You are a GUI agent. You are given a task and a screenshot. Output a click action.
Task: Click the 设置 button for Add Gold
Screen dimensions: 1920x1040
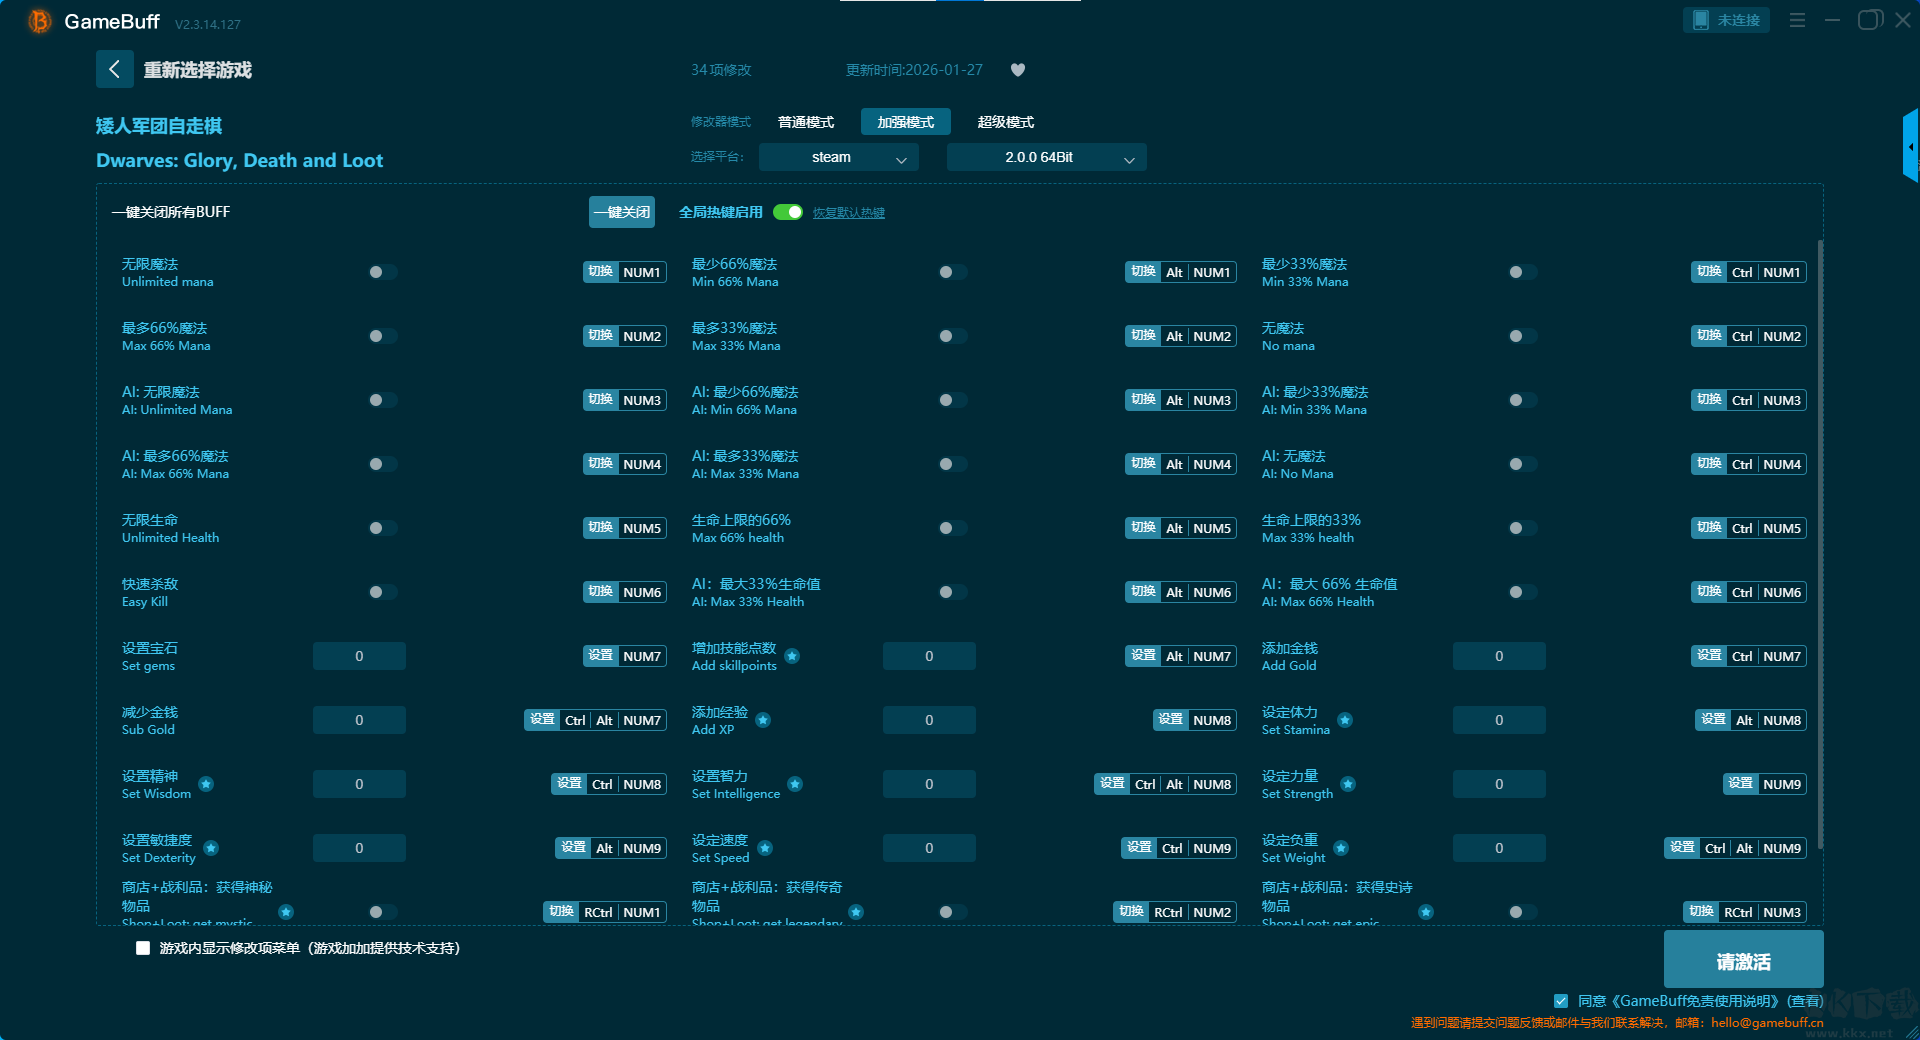click(x=1710, y=656)
